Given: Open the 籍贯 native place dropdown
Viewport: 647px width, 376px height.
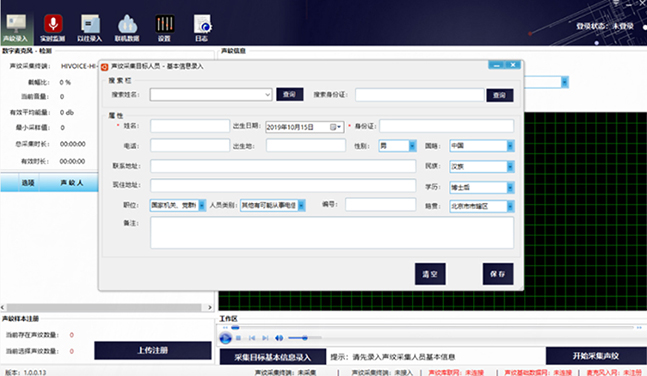Looking at the screenshot, I should pyautogui.click(x=510, y=206).
